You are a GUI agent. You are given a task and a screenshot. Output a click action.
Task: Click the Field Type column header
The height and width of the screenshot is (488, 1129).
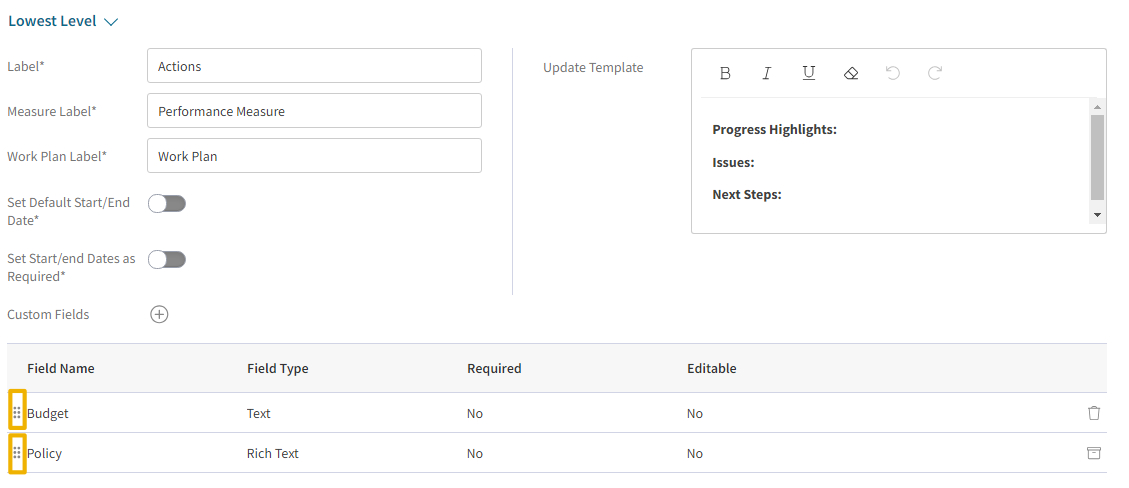click(277, 369)
